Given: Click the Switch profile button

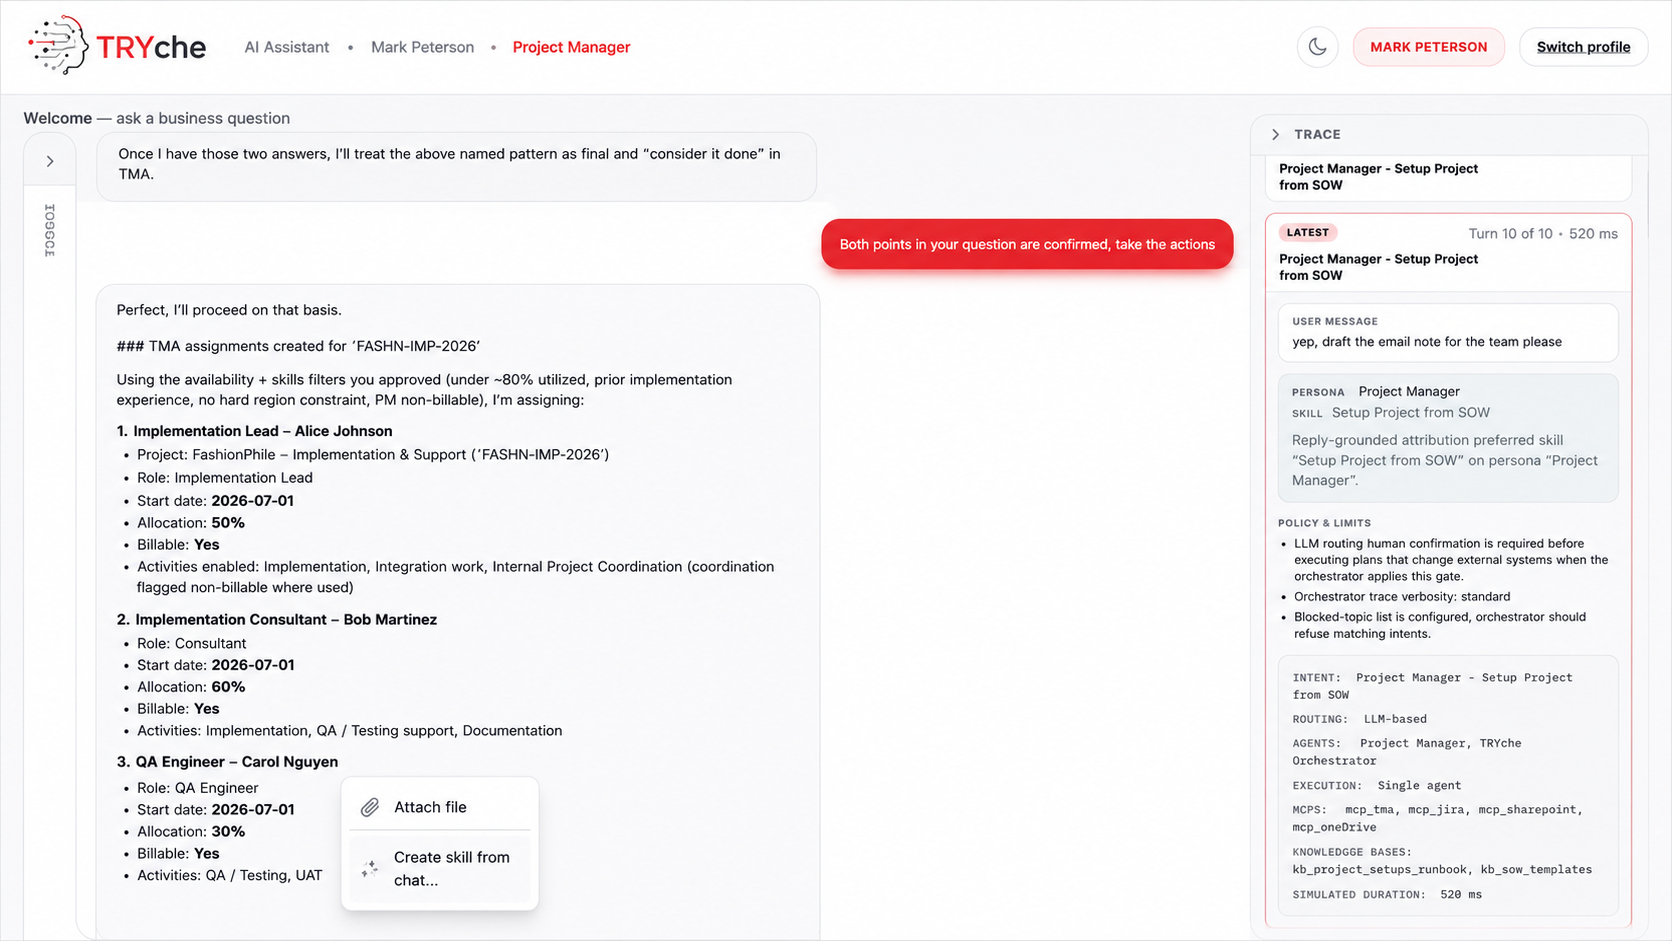Looking at the screenshot, I should point(1583,47).
